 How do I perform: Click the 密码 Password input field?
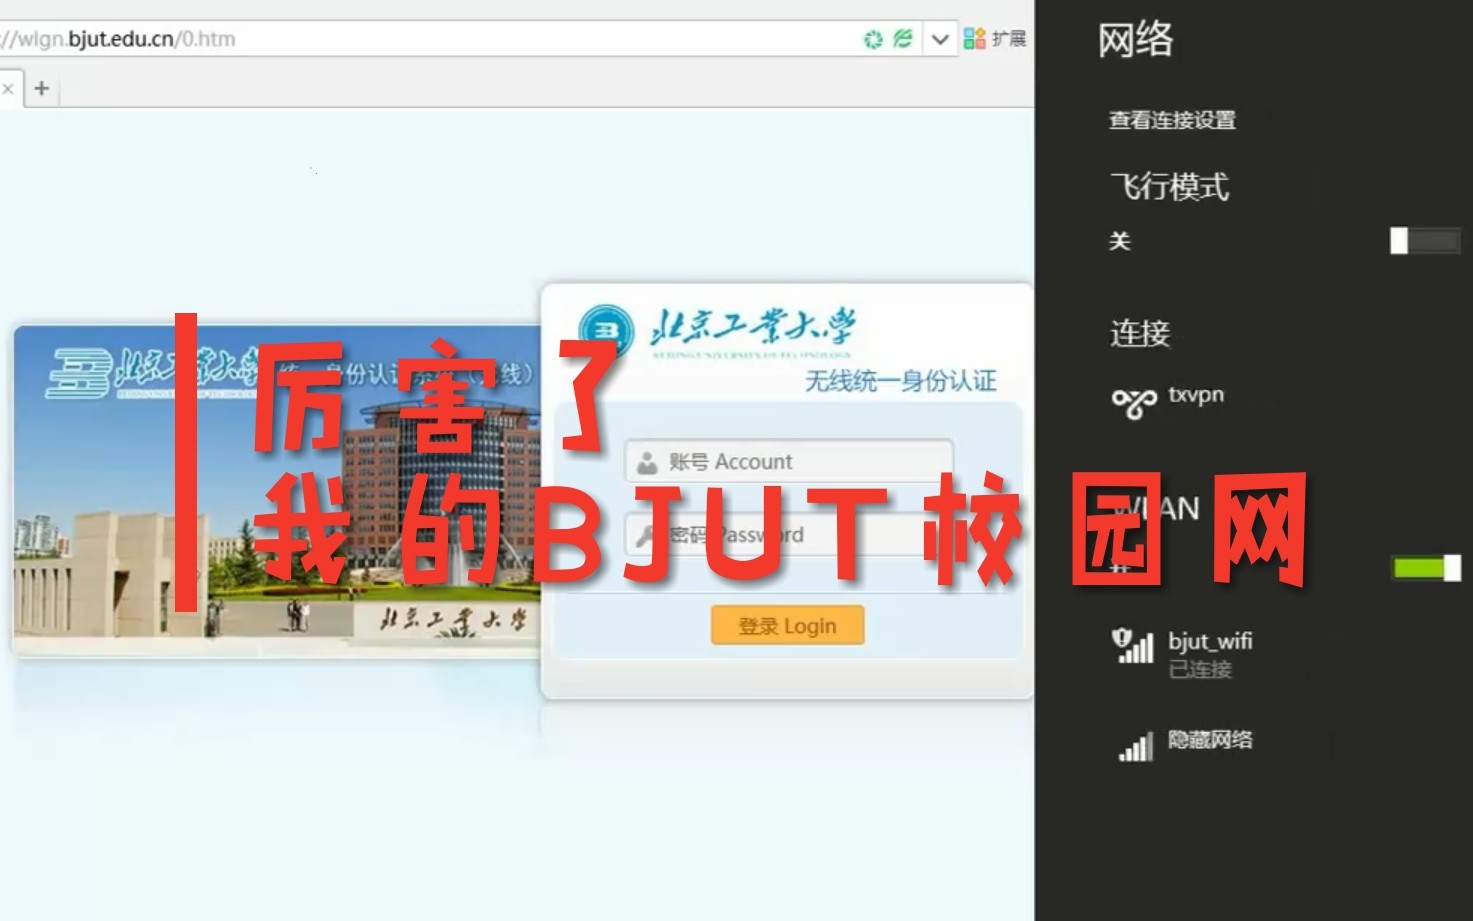pyautogui.click(x=789, y=535)
